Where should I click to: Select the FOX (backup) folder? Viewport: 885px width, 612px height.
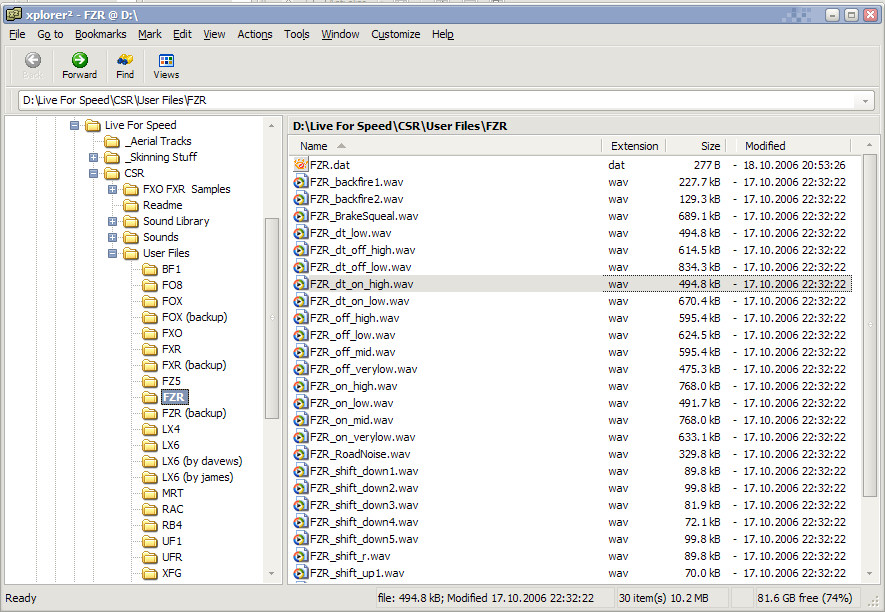194,317
